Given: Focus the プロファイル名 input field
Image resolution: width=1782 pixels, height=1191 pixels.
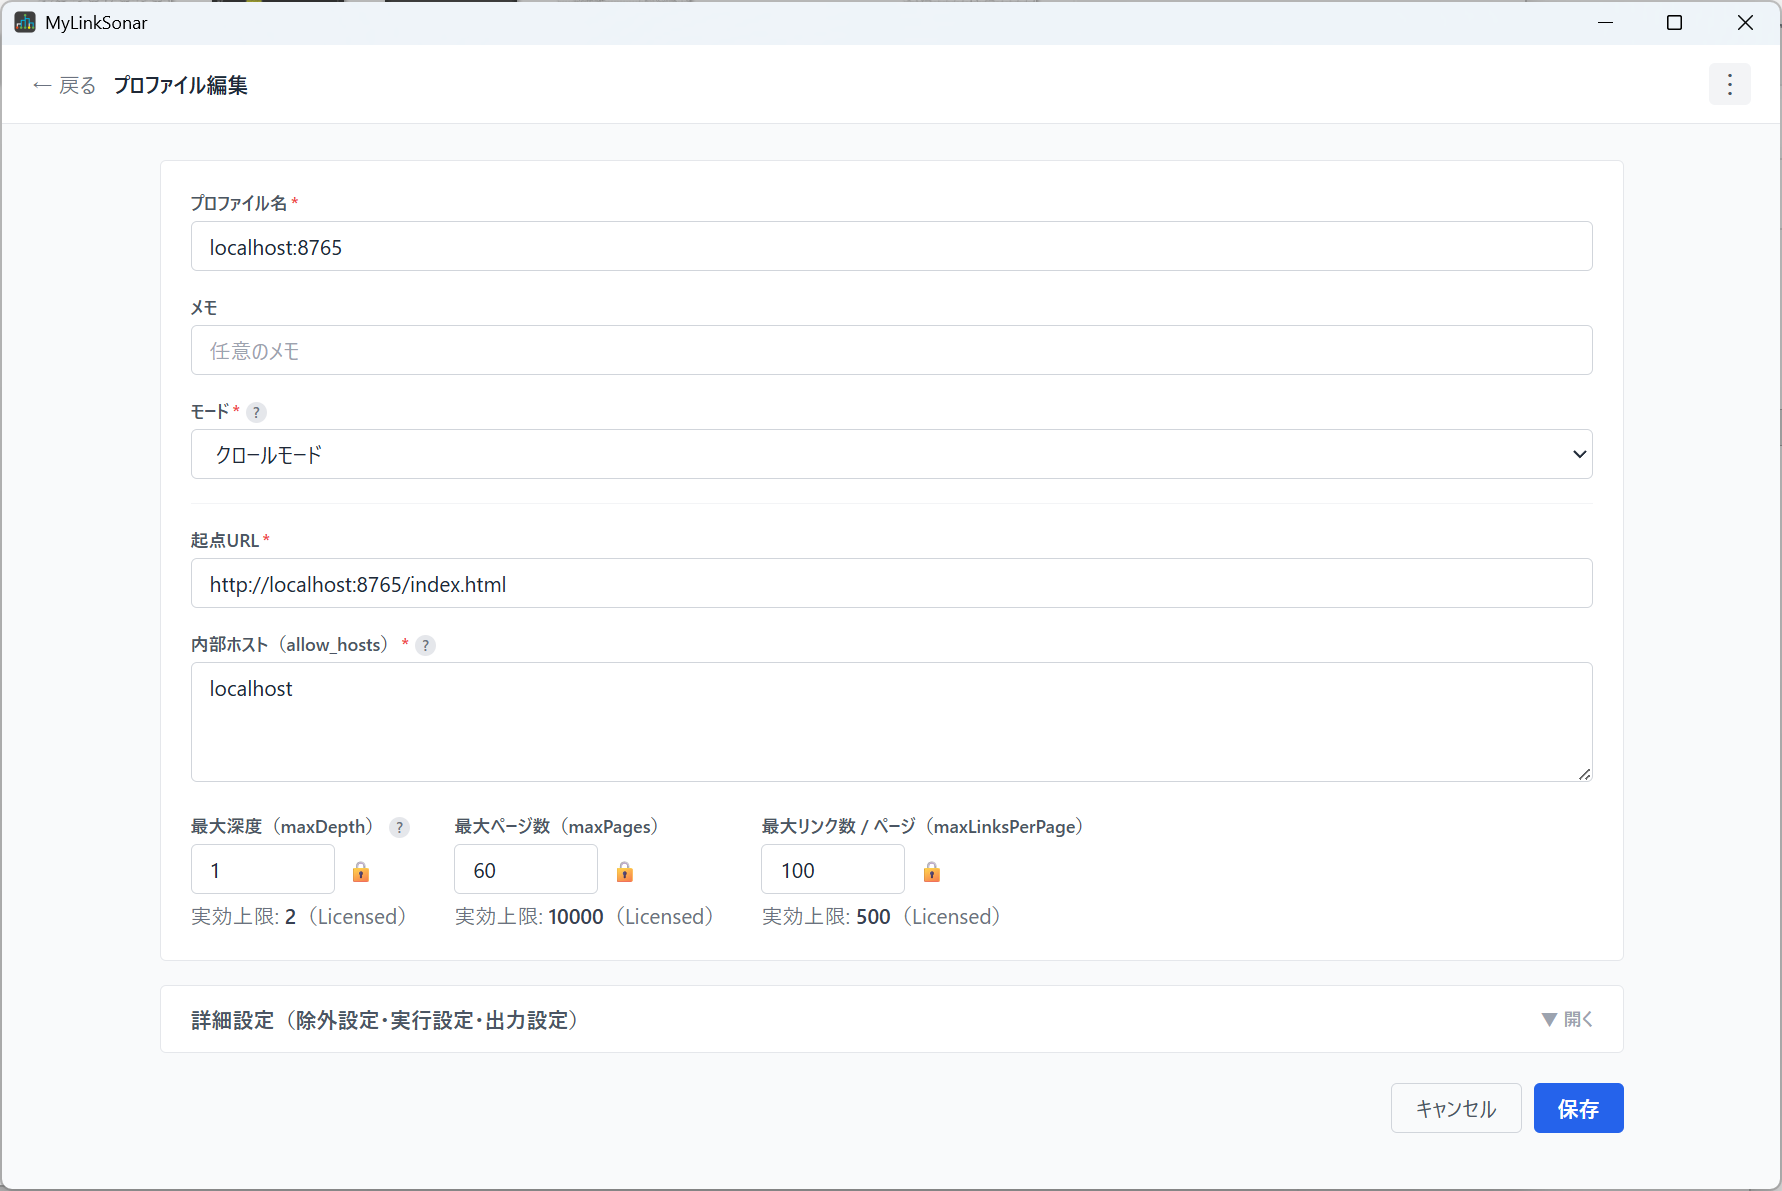Looking at the screenshot, I should coord(891,247).
